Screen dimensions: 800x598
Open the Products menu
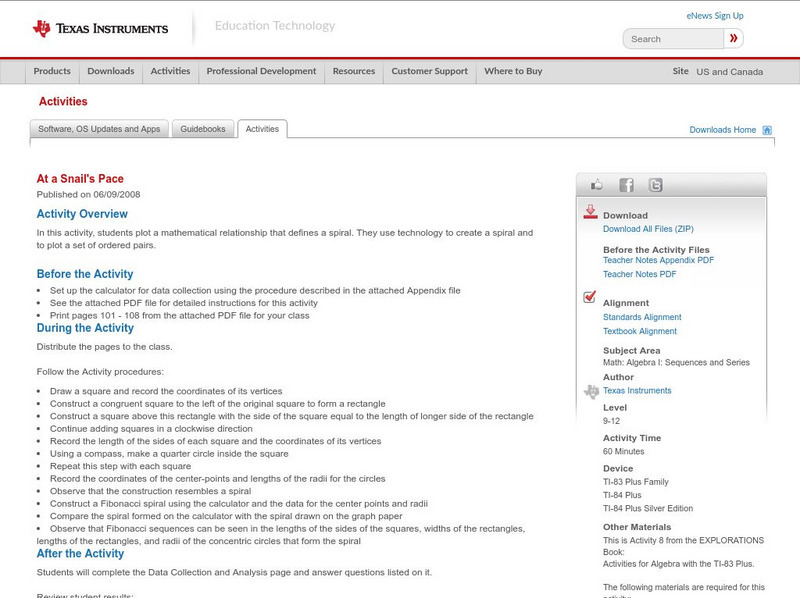(52, 71)
